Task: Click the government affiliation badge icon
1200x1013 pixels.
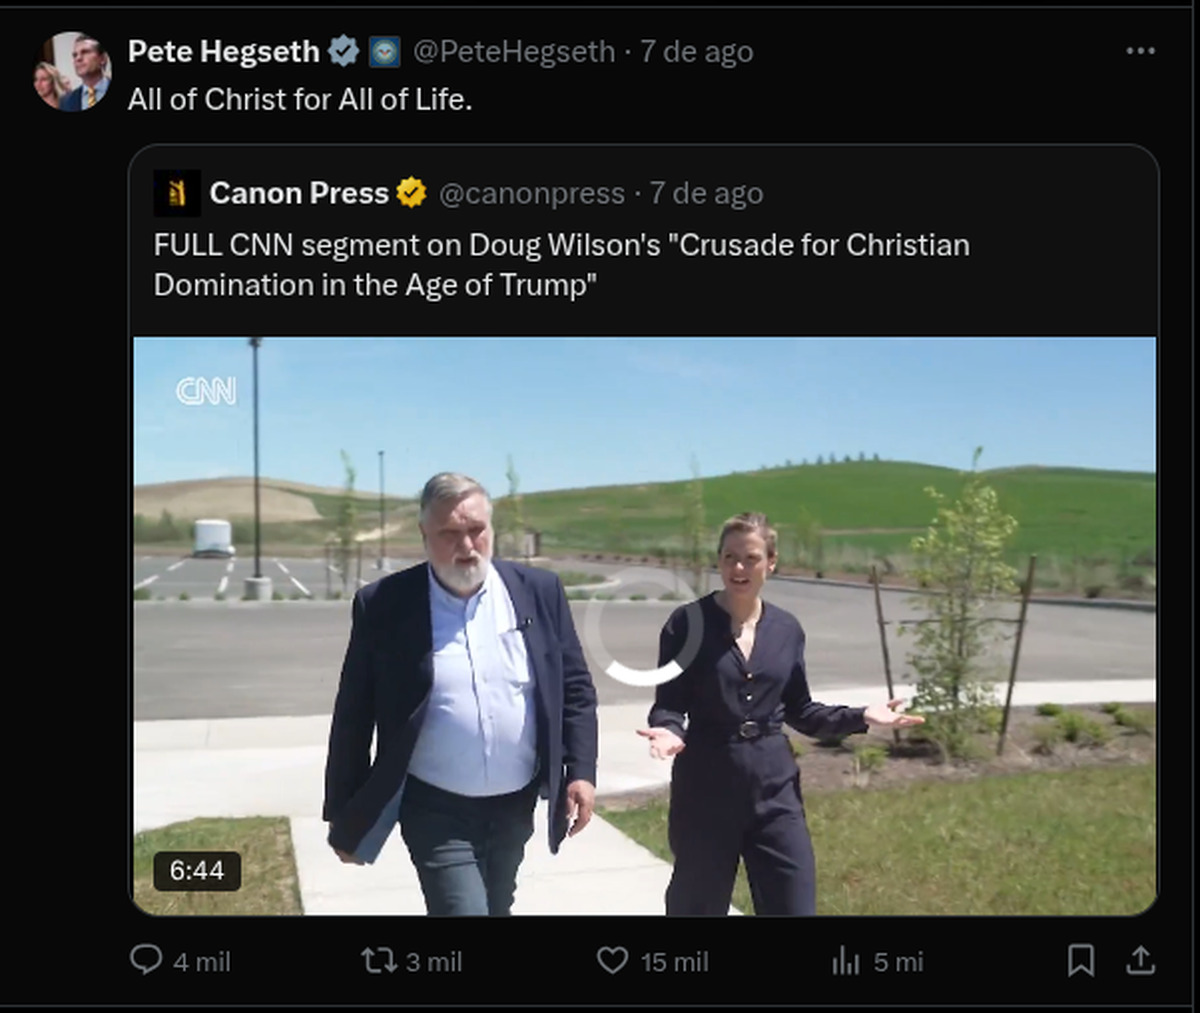Action: click(384, 52)
